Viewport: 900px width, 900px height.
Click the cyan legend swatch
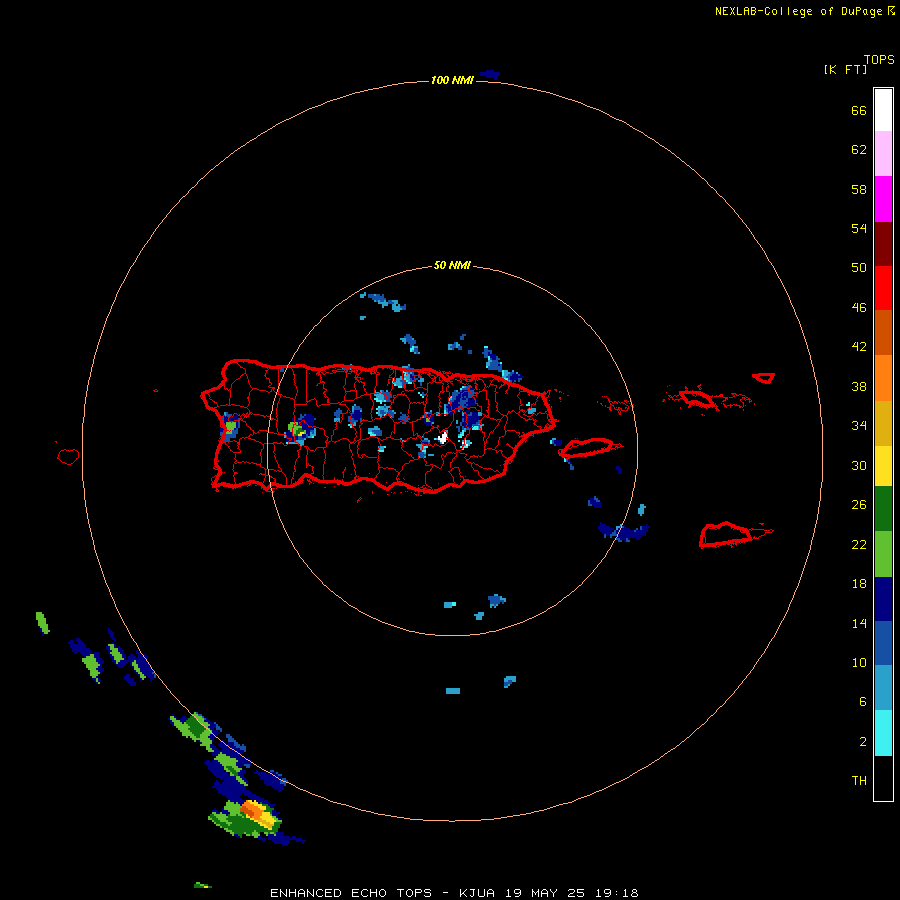[x=883, y=733]
